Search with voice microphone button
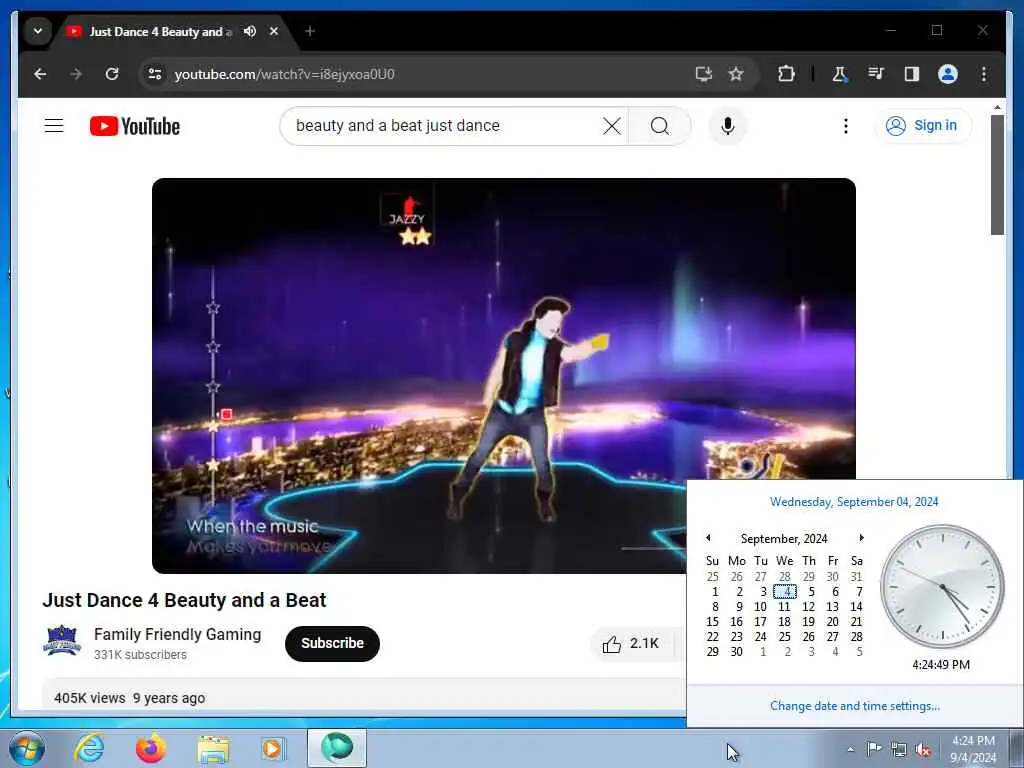 728,126
